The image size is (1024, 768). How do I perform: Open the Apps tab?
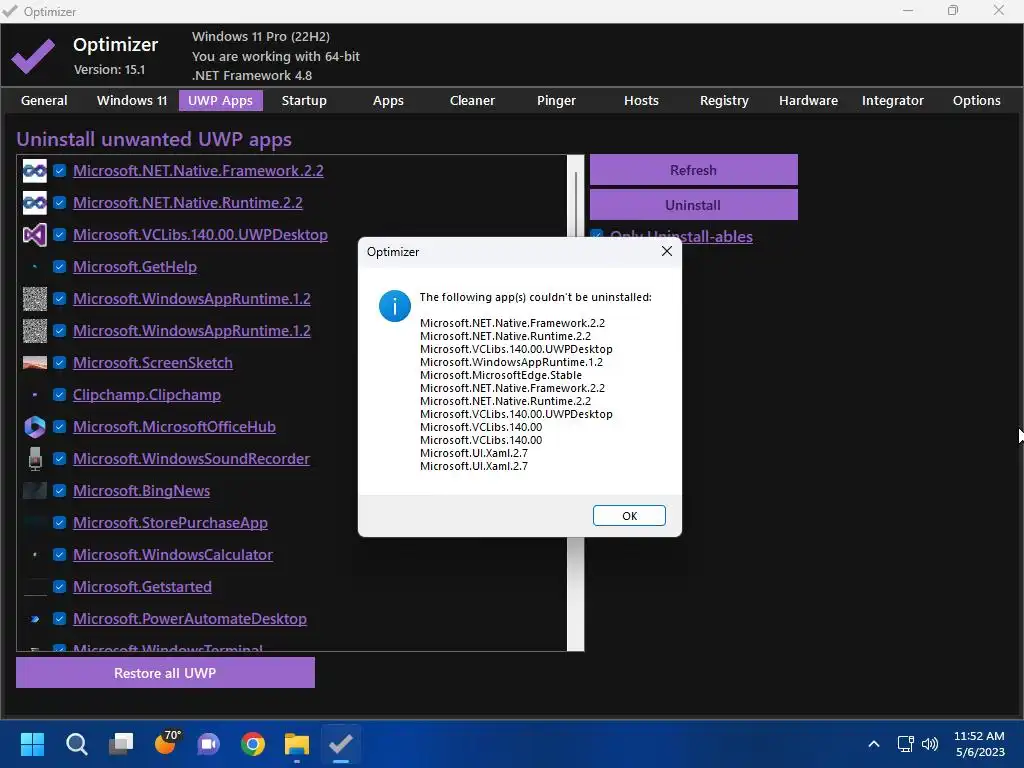388,101
